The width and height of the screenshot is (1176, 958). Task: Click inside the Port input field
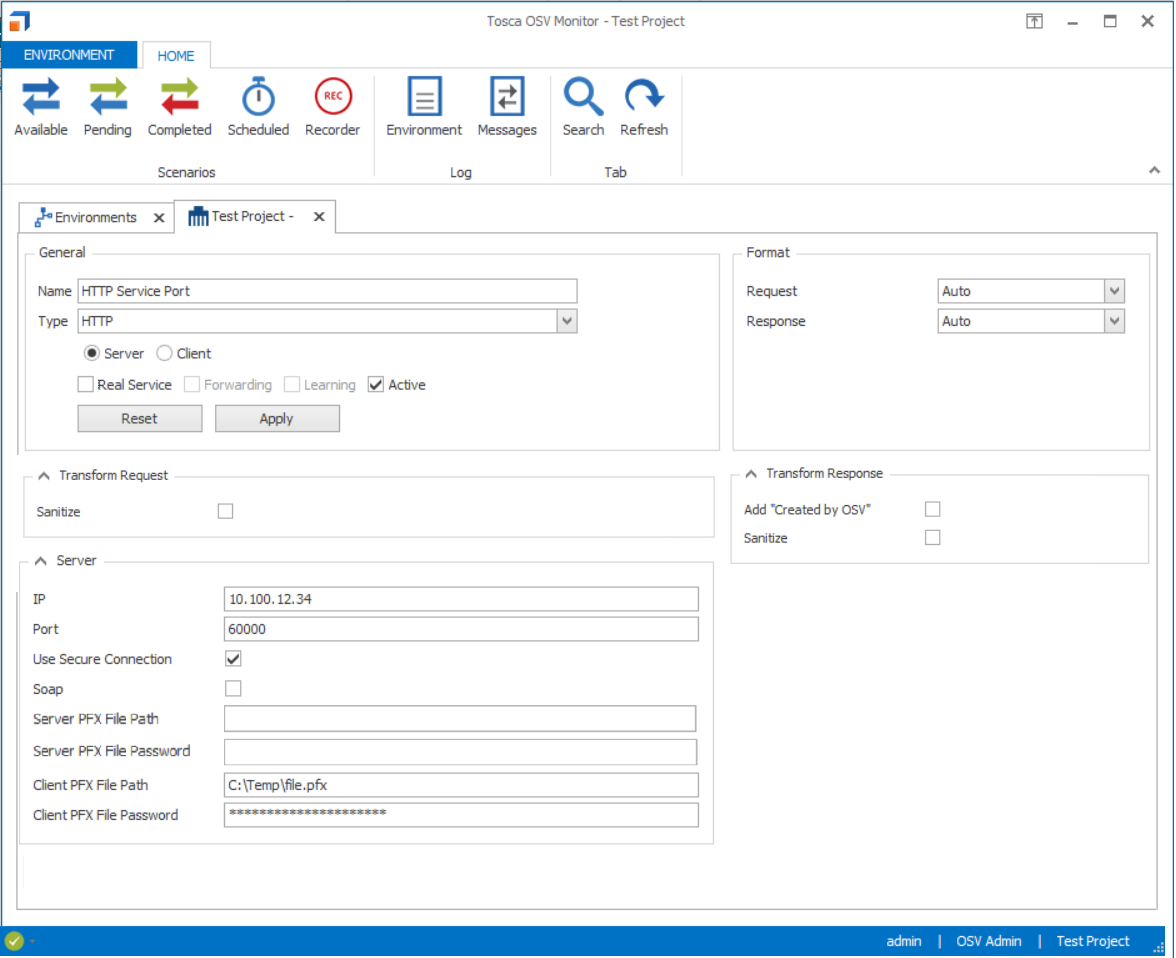[x=461, y=629]
